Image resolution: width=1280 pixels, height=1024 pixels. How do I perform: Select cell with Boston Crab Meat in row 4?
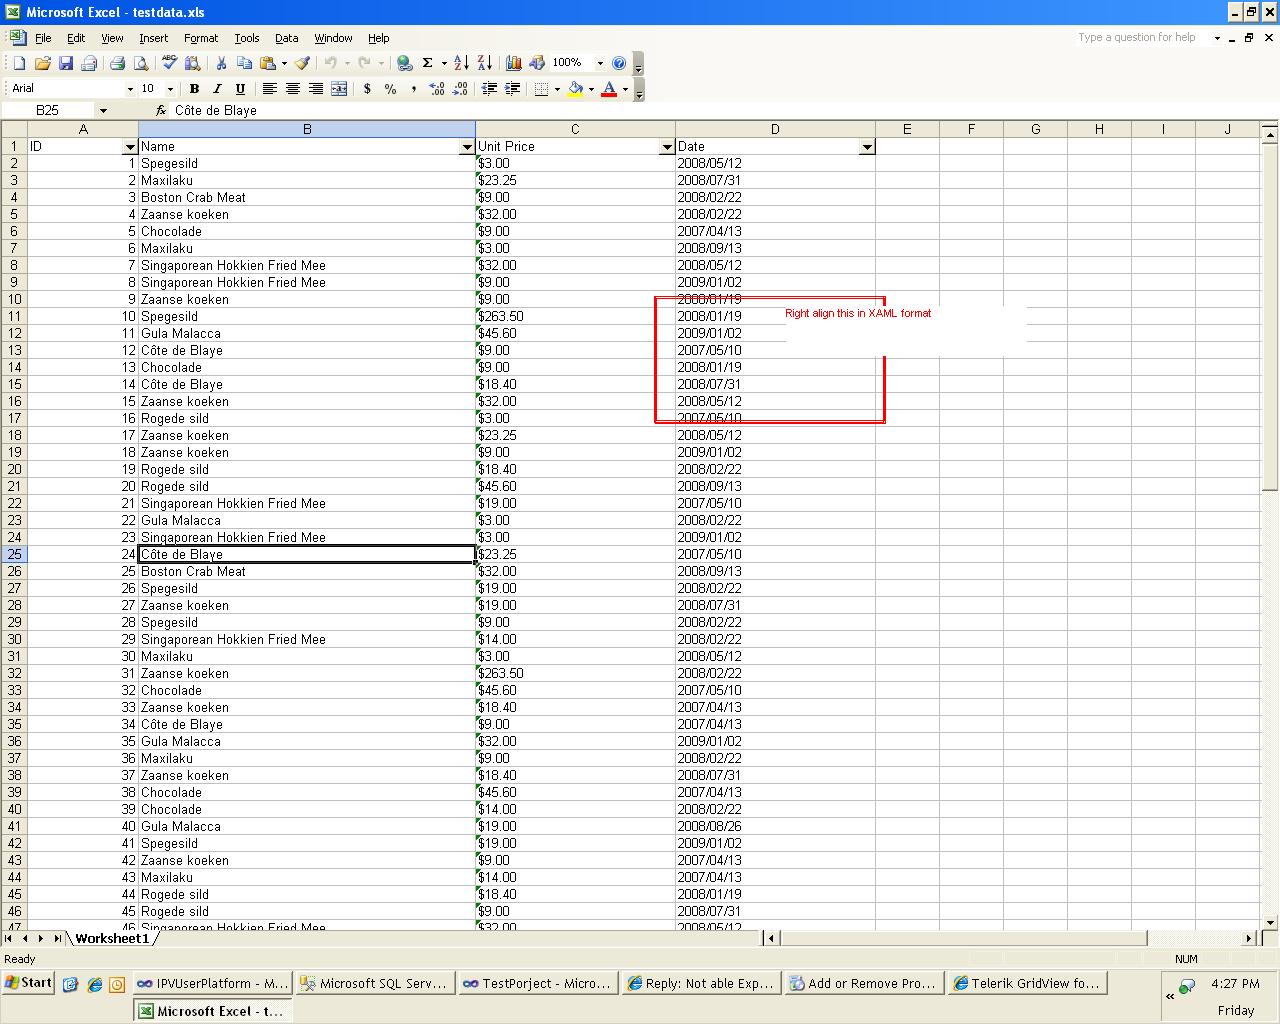coord(307,197)
